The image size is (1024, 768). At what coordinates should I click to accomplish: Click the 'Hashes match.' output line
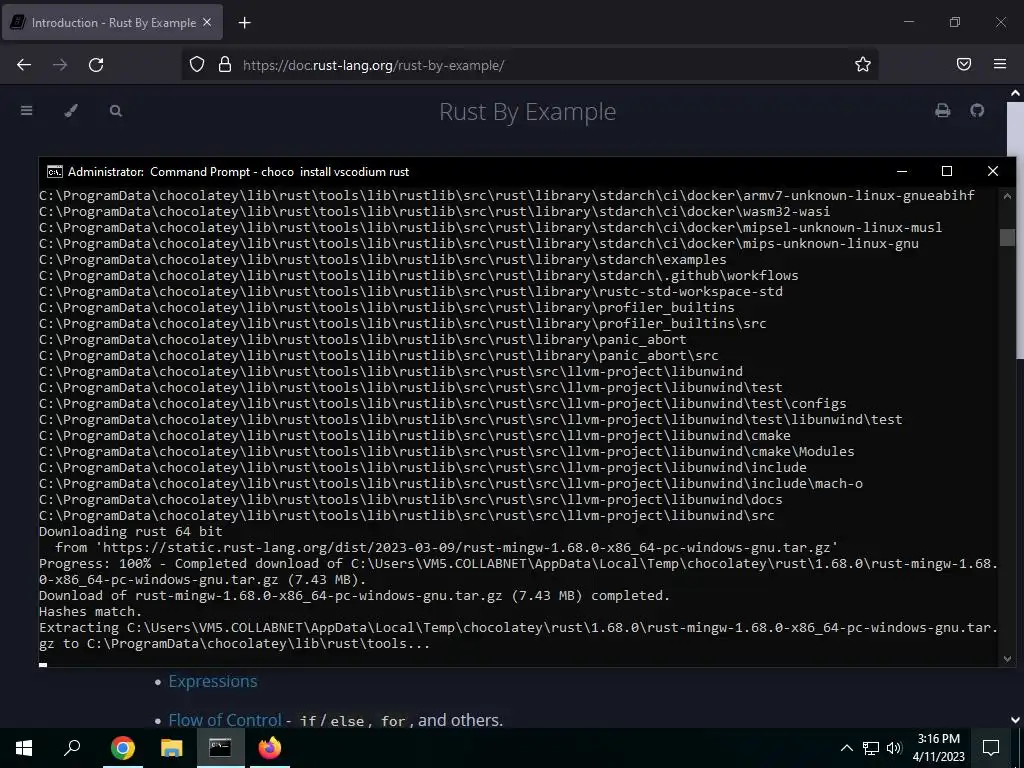(x=90, y=612)
